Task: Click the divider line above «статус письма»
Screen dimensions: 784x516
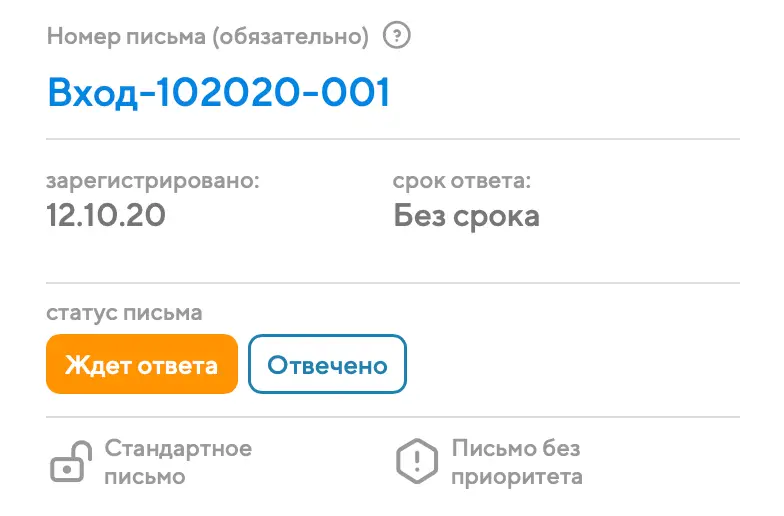Action: click(x=392, y=283)
